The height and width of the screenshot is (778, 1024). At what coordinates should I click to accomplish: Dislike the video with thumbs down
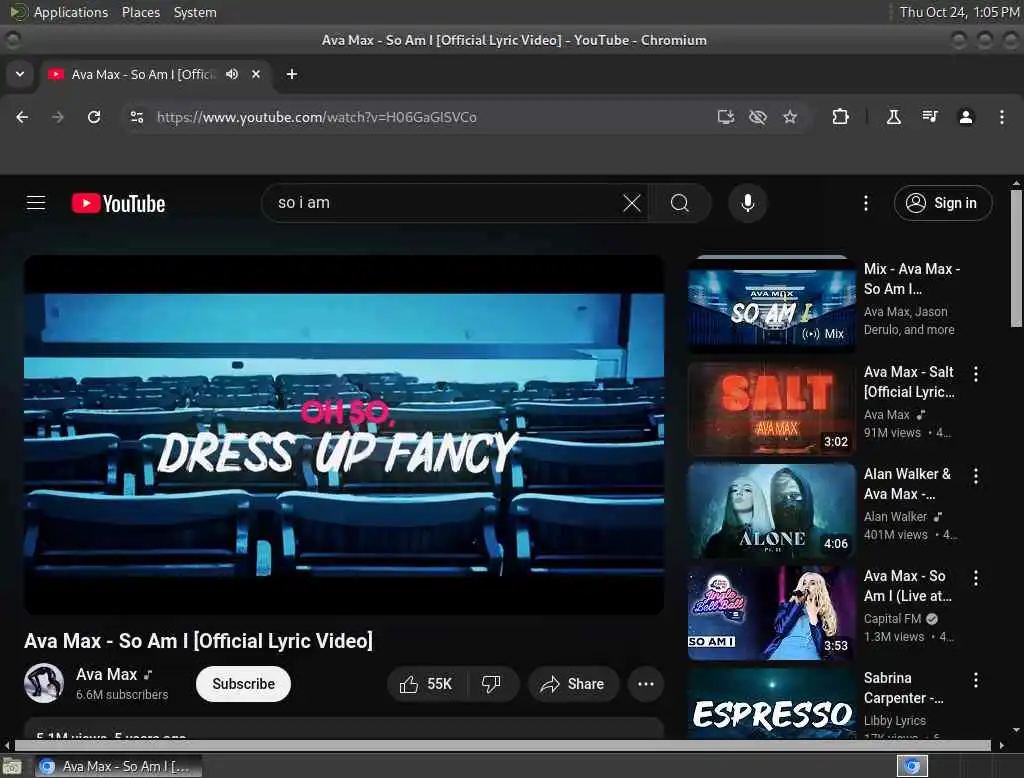[x=492, y=684]
